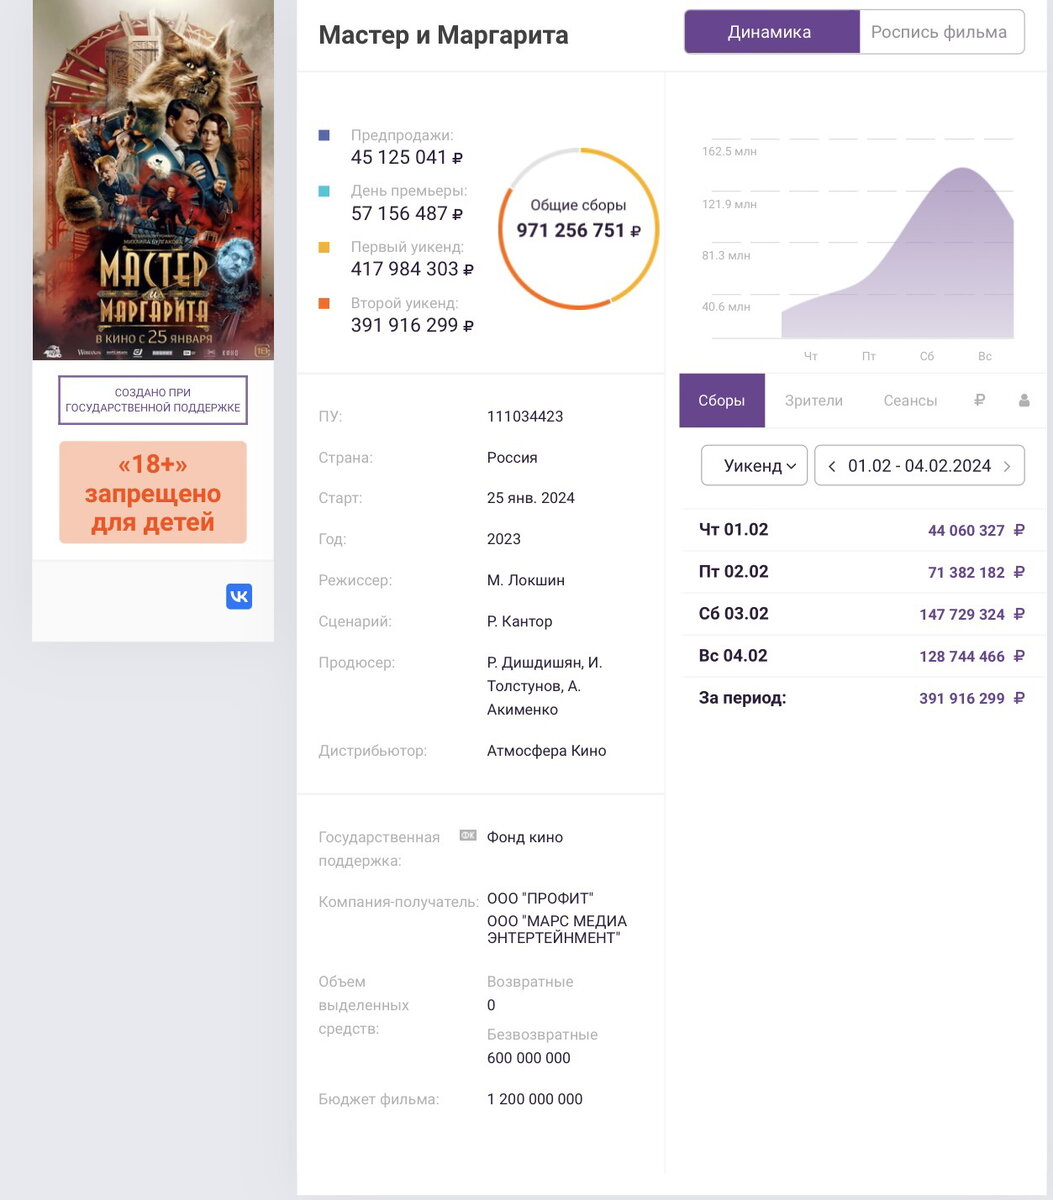Click the value 147 729 324 ₽

(x=972, y=614)
